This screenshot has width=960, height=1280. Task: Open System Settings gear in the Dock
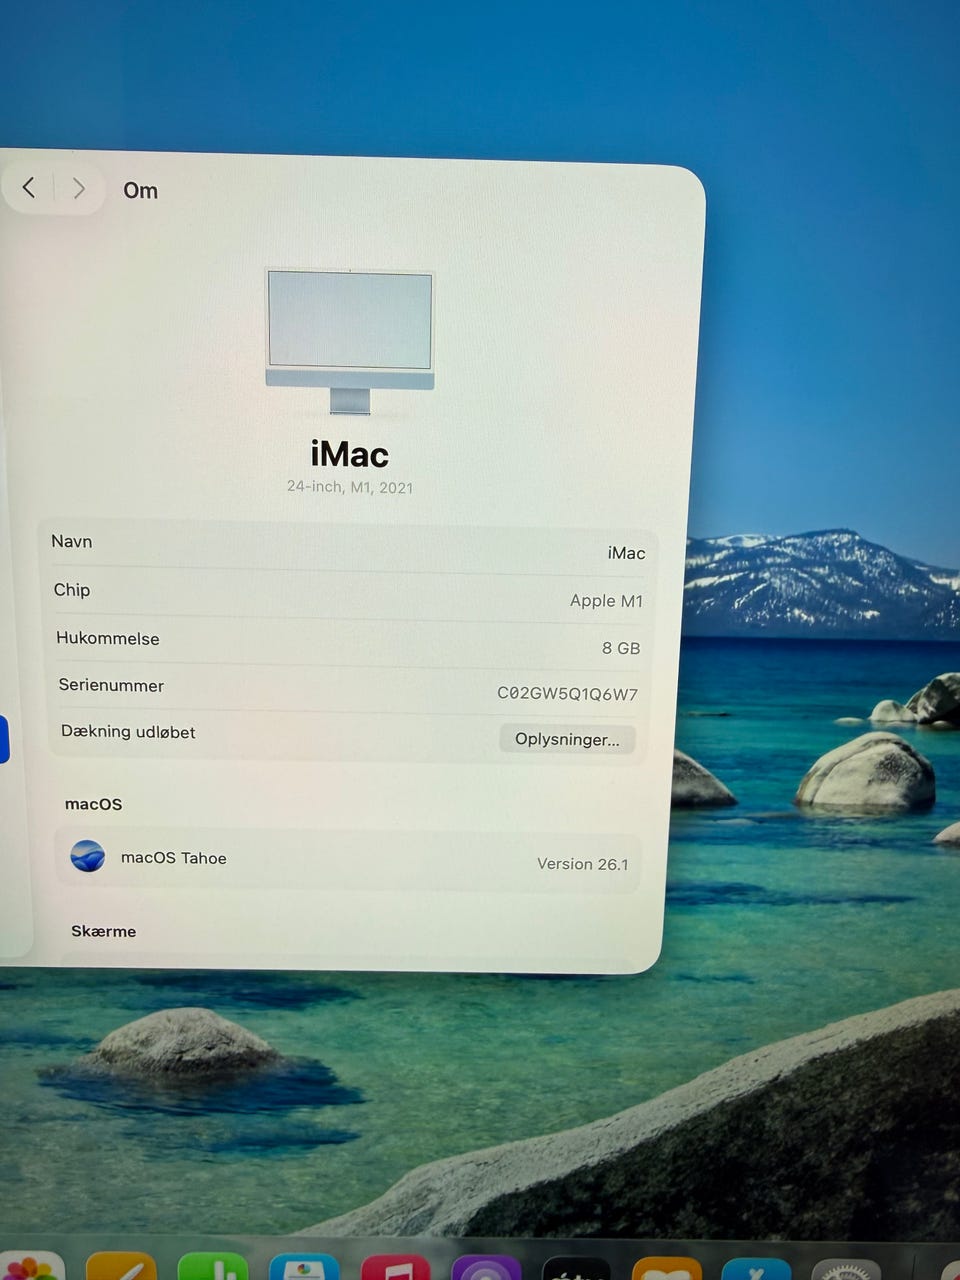(846, 1269)
